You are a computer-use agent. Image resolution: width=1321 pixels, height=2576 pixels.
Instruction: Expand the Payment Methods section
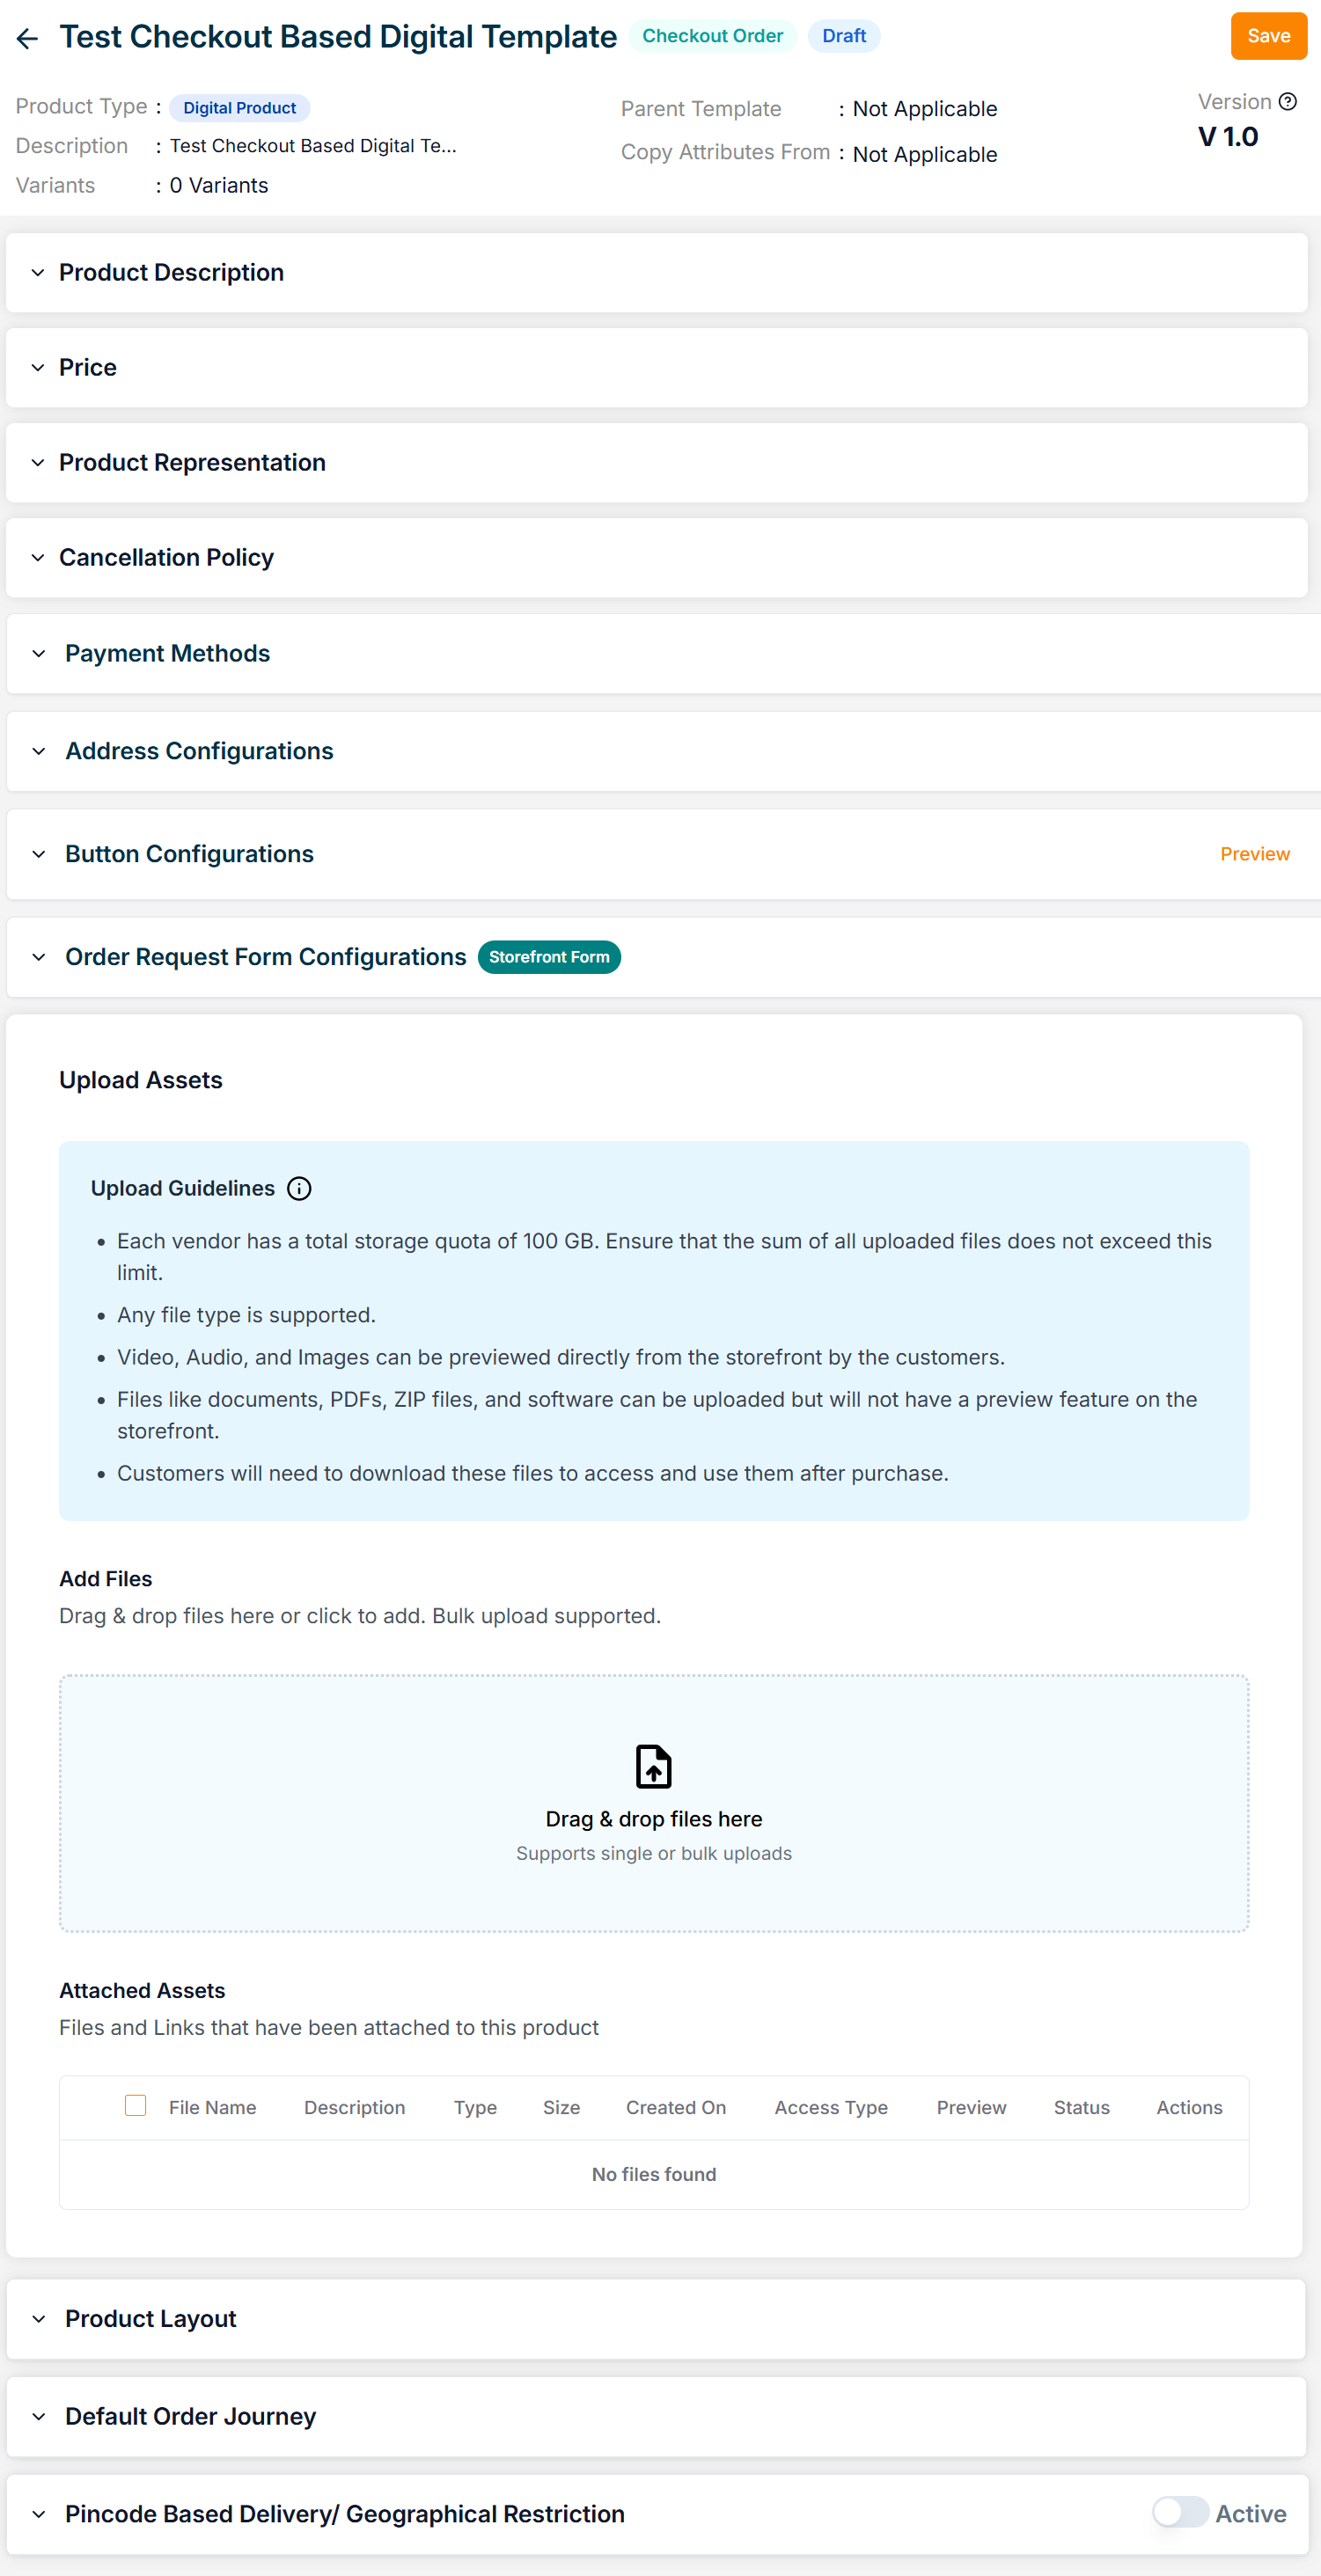coord(167,654)
